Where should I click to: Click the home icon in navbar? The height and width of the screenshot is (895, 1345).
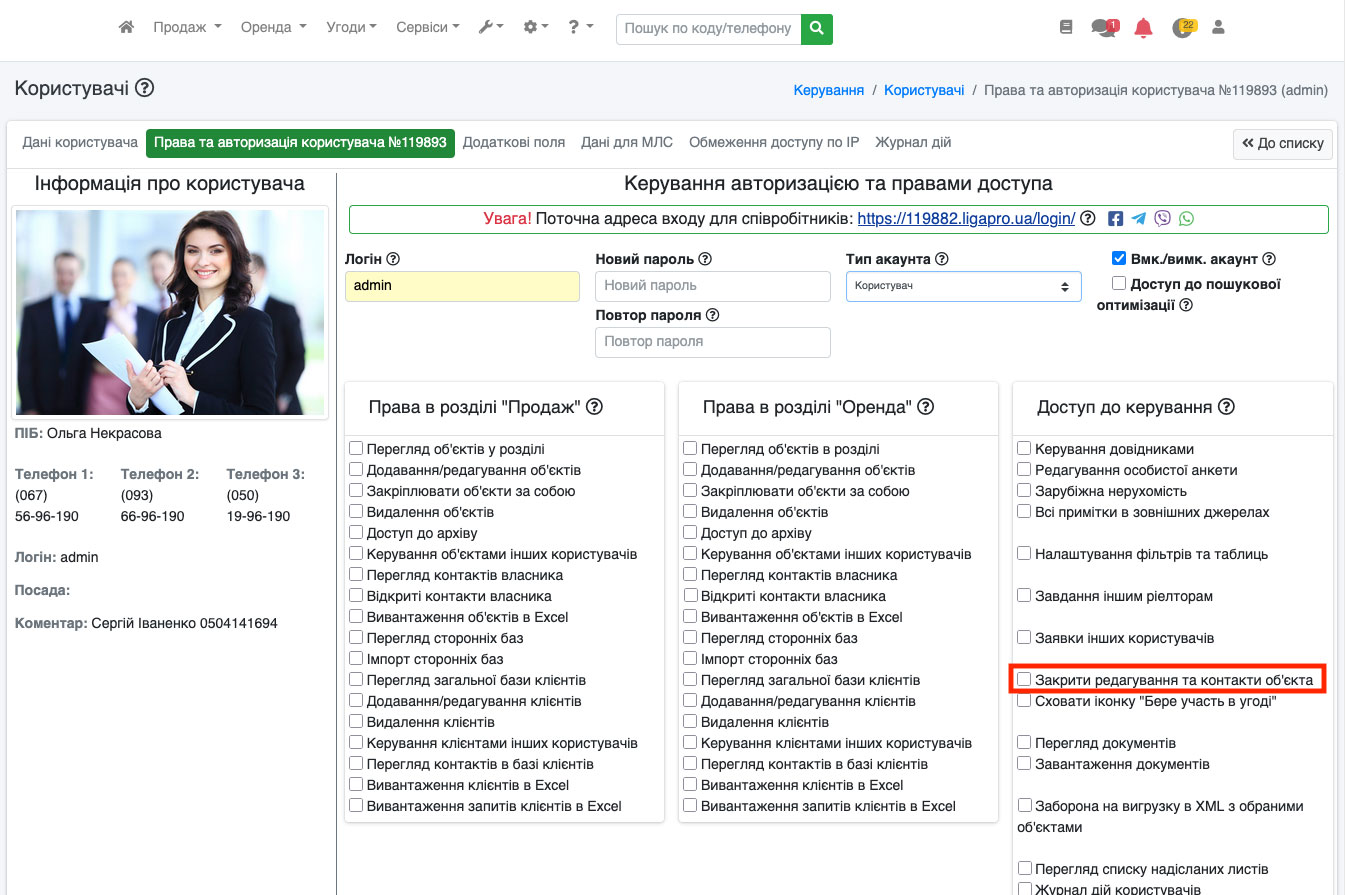[126, 28]
